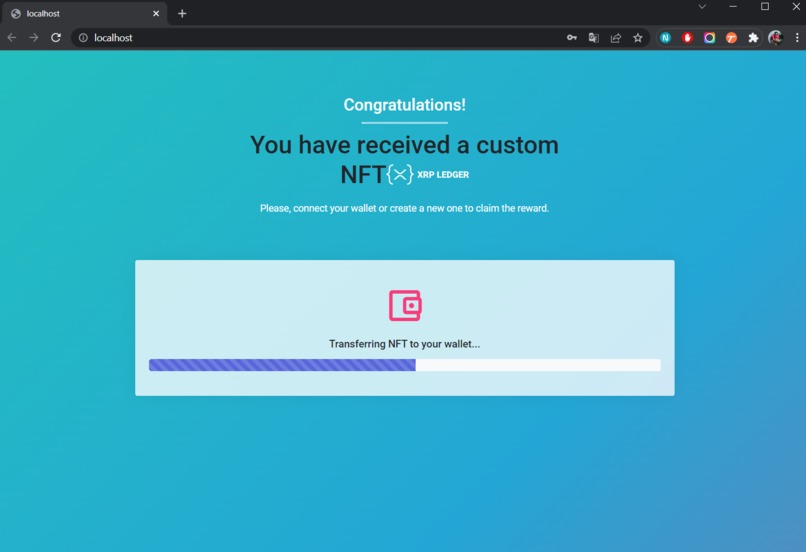This screenshot has width=806, height=552.
Task: Open the Extensions puzzle piece menu
Action: click(x=753, y=38)
